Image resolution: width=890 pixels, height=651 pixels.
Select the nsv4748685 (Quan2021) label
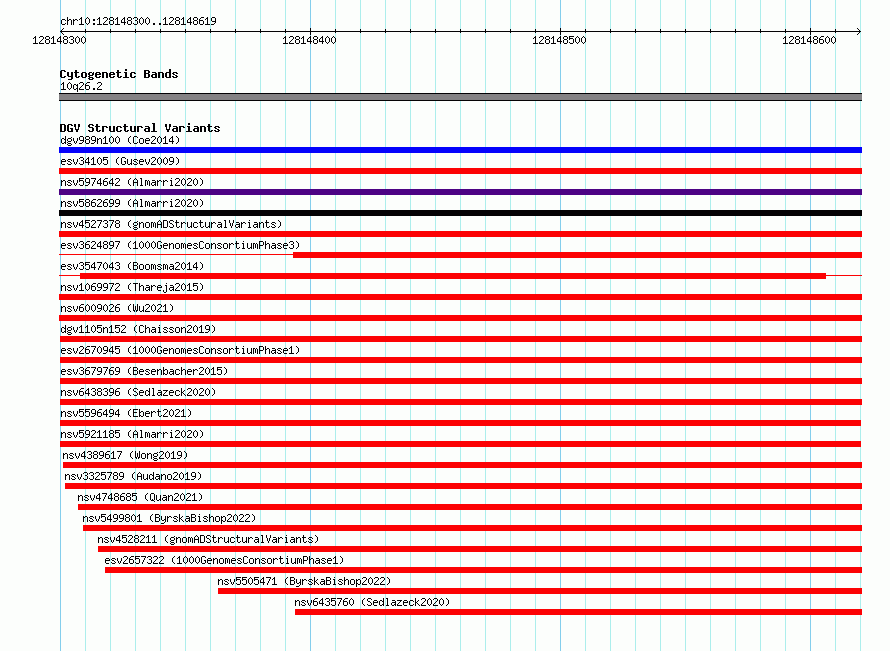coord(140,497)
